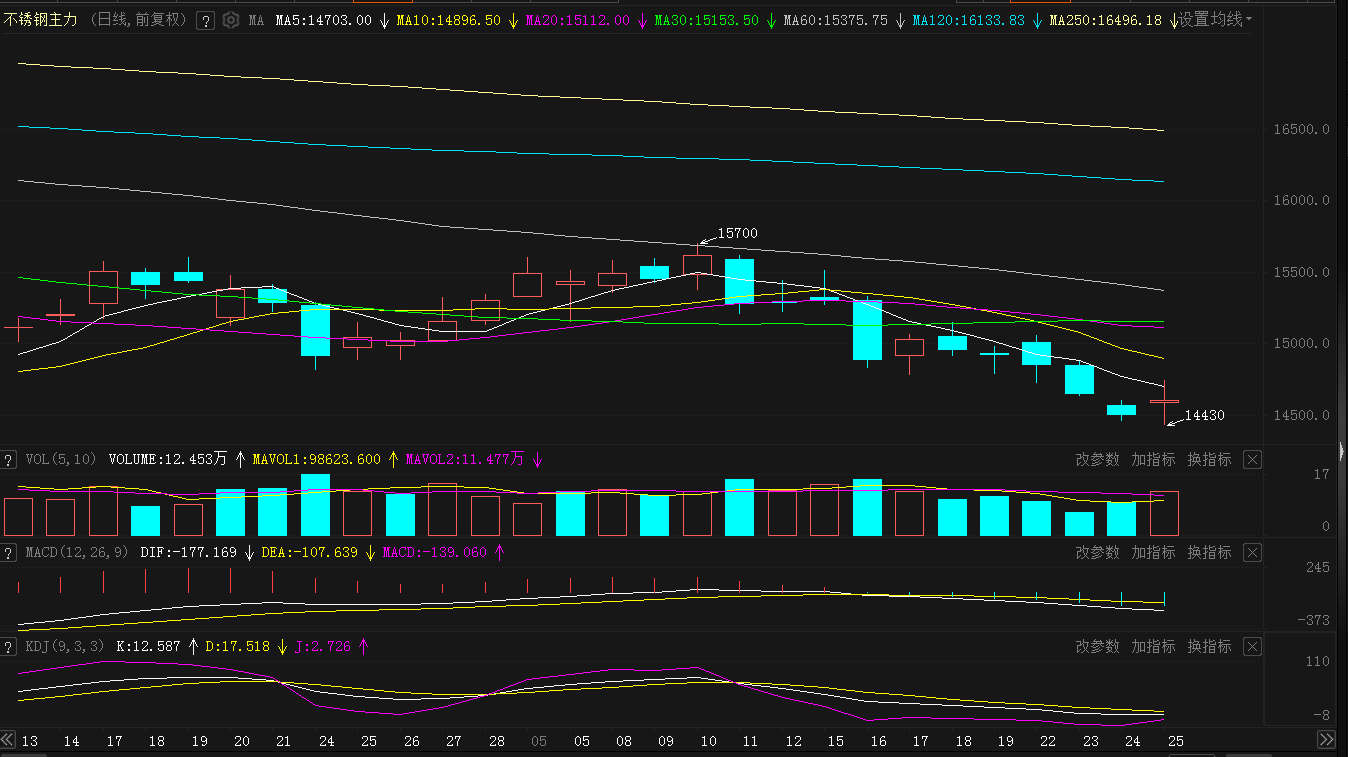
Task: Click the (日线,前复权) period label
Action: pos(139,20)
